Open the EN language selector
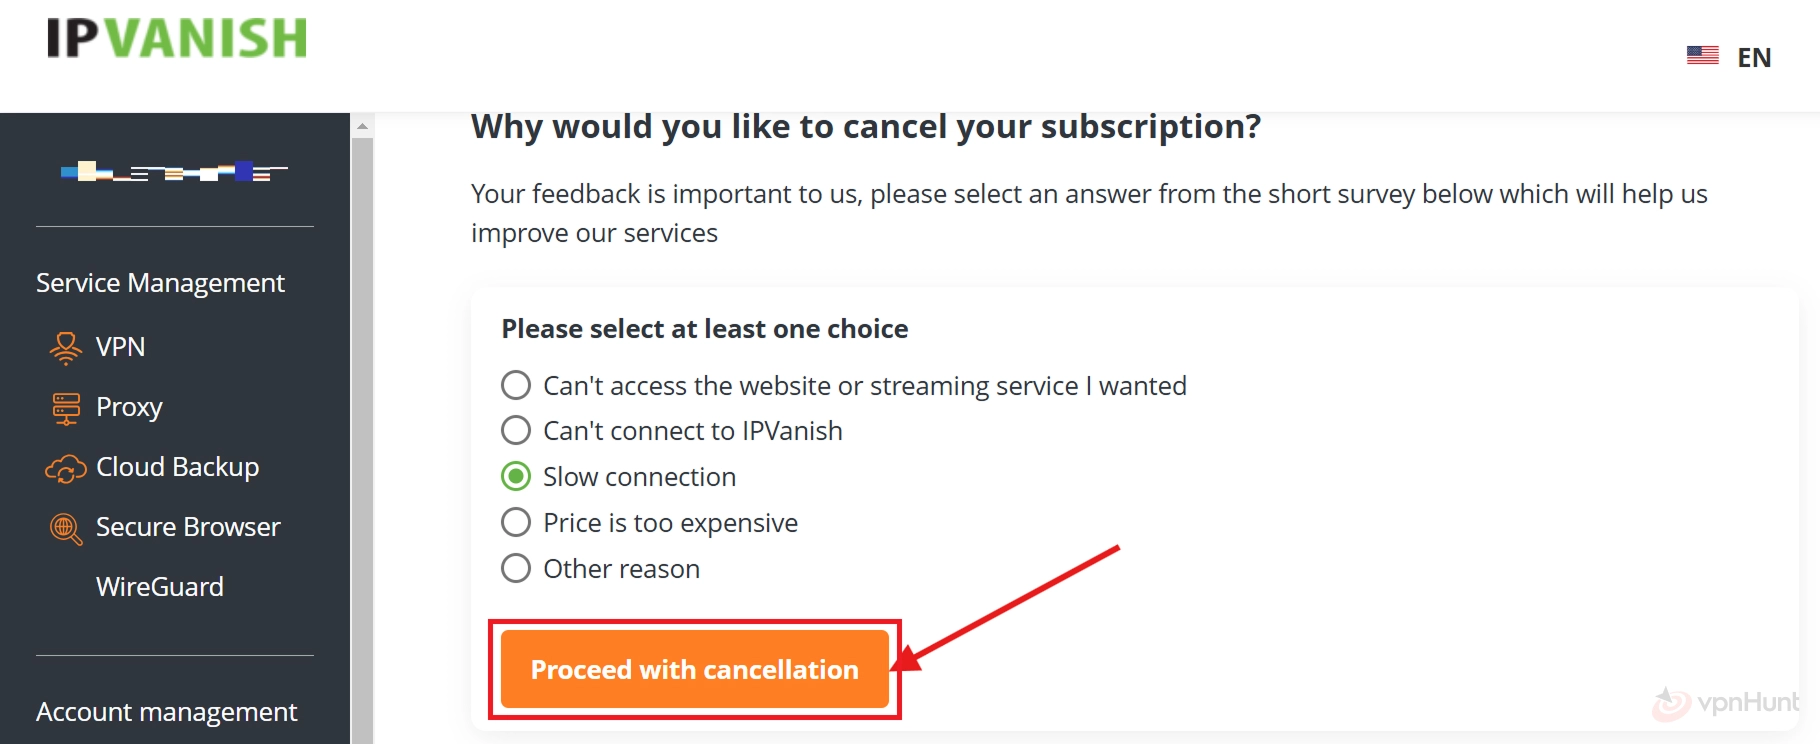This screenshot has height=744, width=1820. [1753, 57]
